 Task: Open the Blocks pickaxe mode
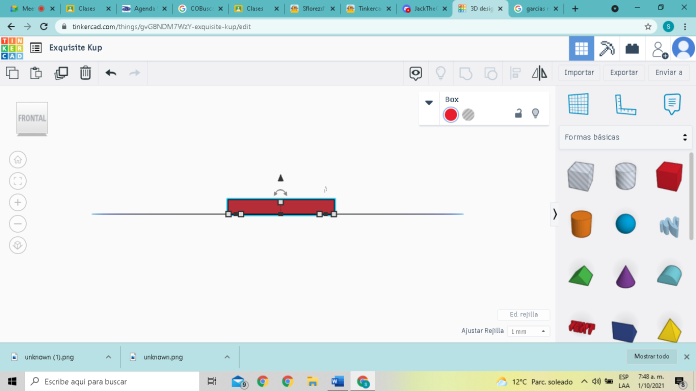pyautogui.click(x=606, y=48)
